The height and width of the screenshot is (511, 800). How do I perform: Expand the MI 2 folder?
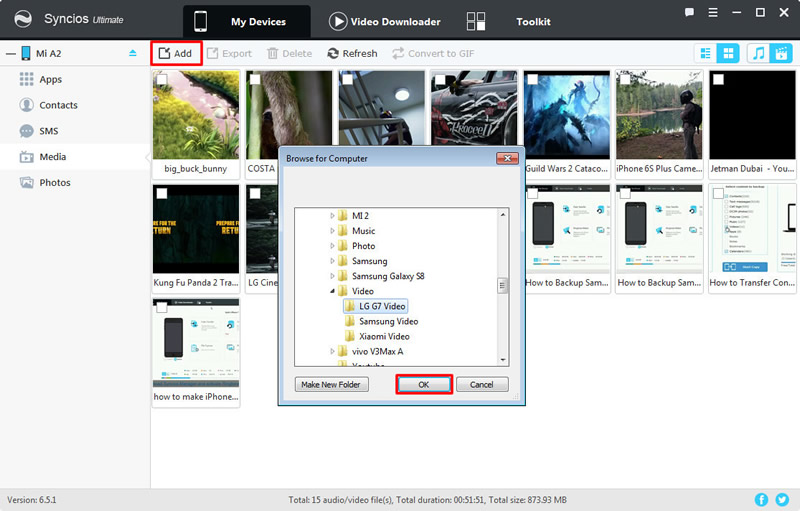click(332, 216)
